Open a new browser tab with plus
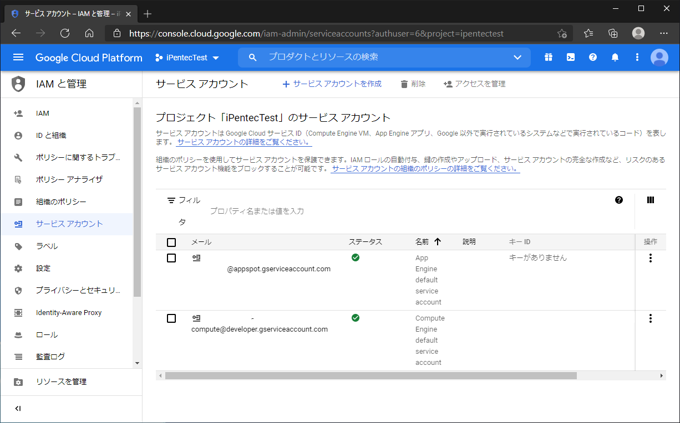Image resolution: width=680 pixels, height=423 pixels. 147,14
